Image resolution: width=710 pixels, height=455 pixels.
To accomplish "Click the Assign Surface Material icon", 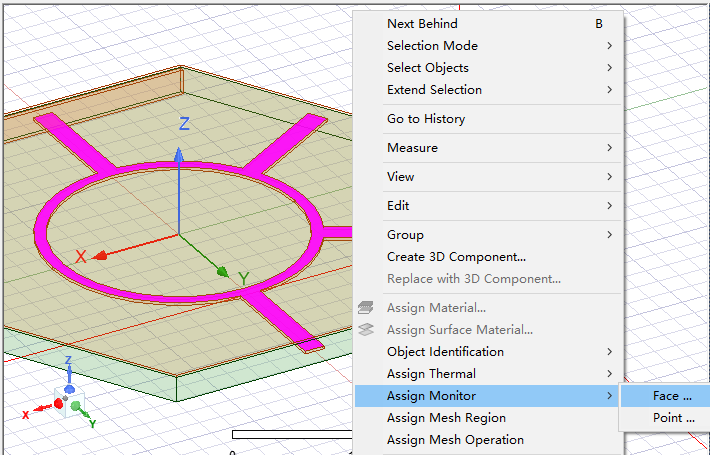I will coord(366,330).
